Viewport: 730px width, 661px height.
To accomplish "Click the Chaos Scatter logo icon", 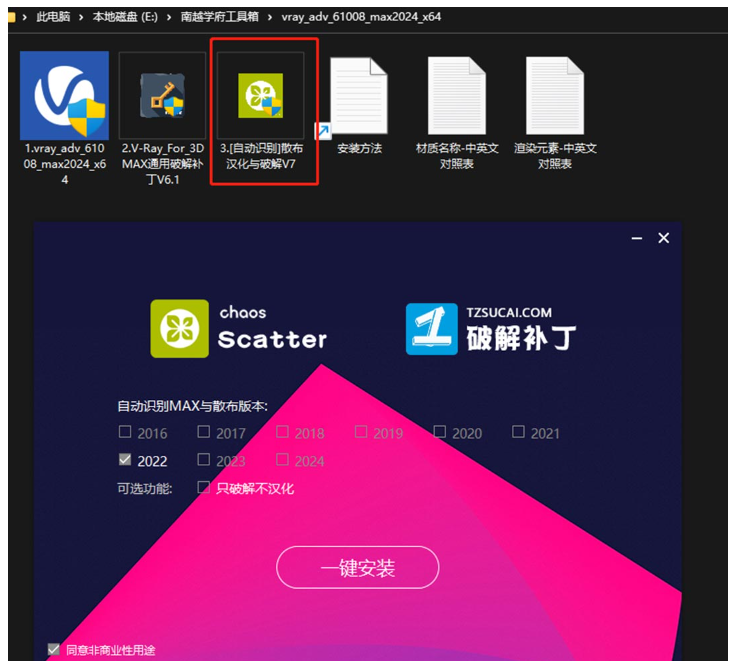I will tap(180, 329).
